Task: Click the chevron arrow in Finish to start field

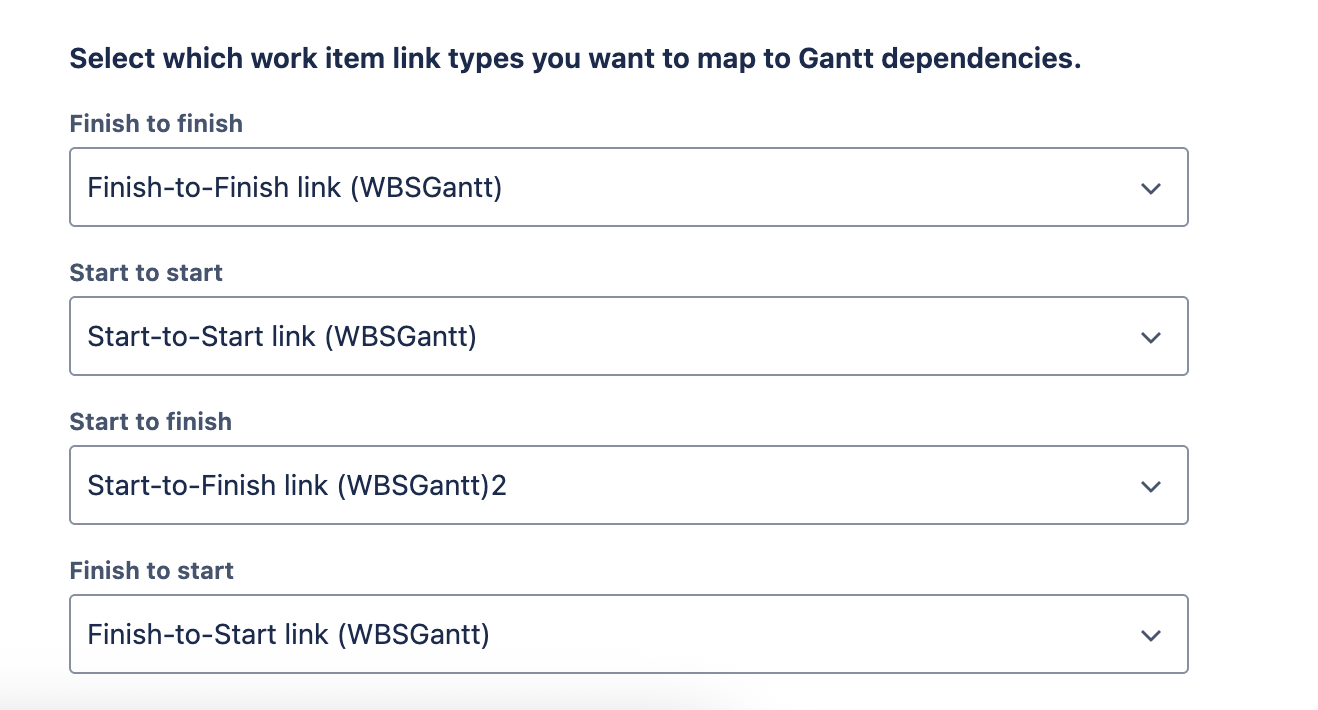Action: [x=1151, y=635]
